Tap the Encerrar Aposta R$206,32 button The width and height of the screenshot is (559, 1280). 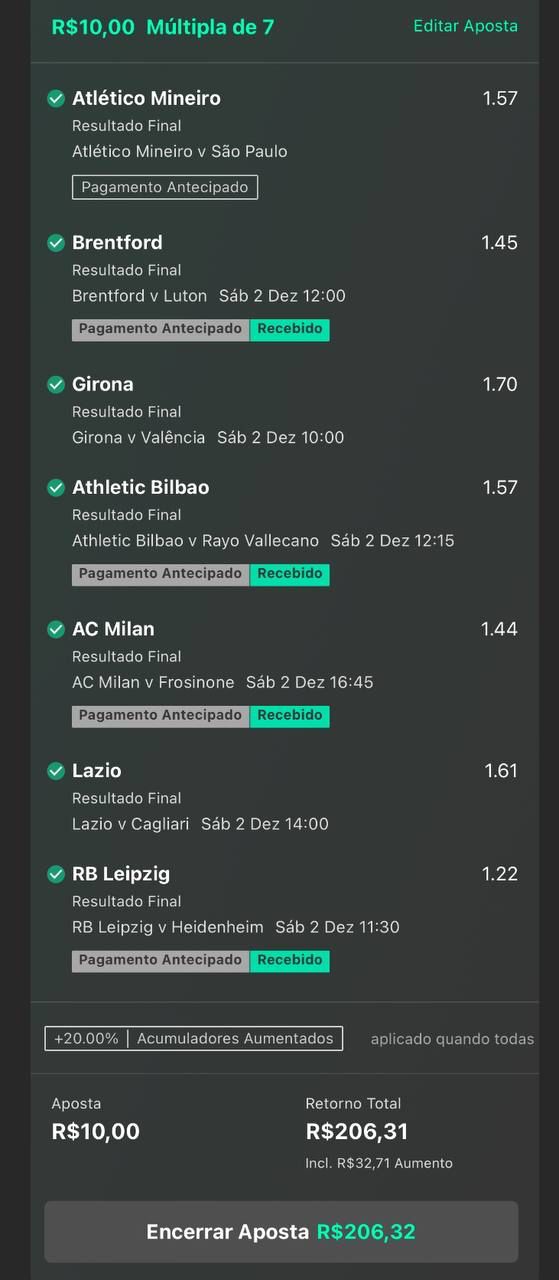click(281, 1232)
